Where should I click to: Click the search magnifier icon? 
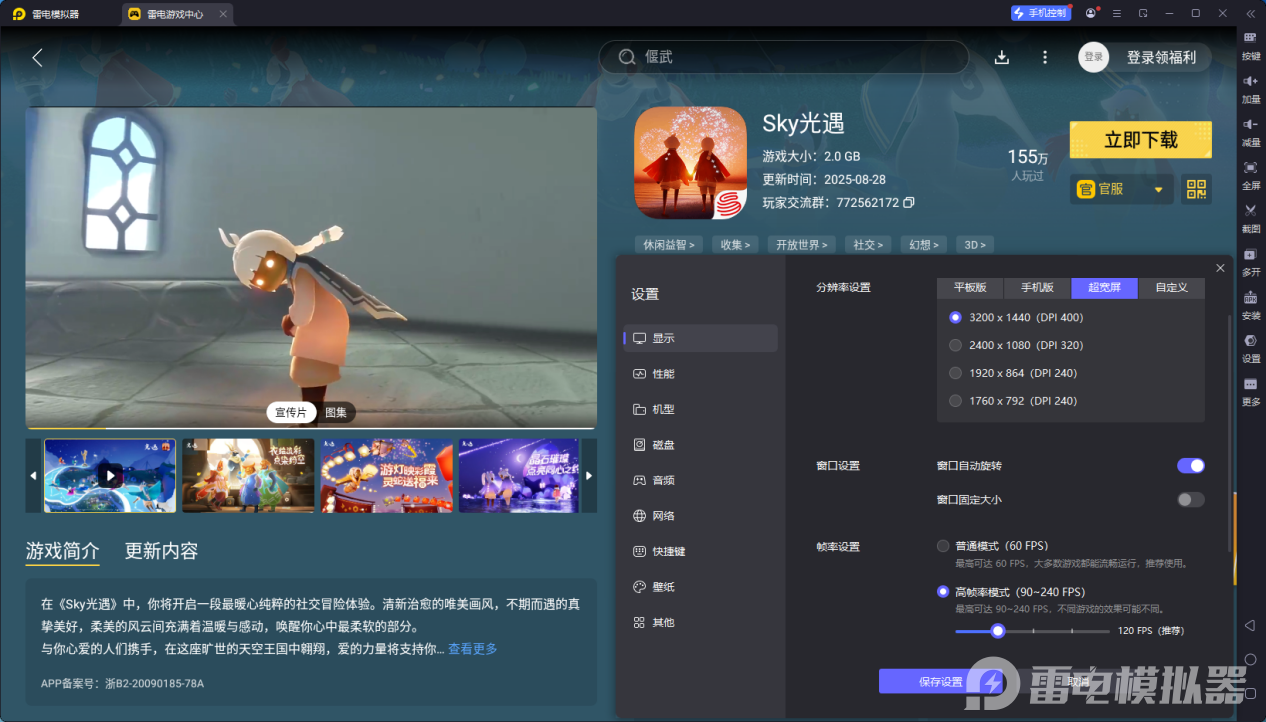coord(627,57)
